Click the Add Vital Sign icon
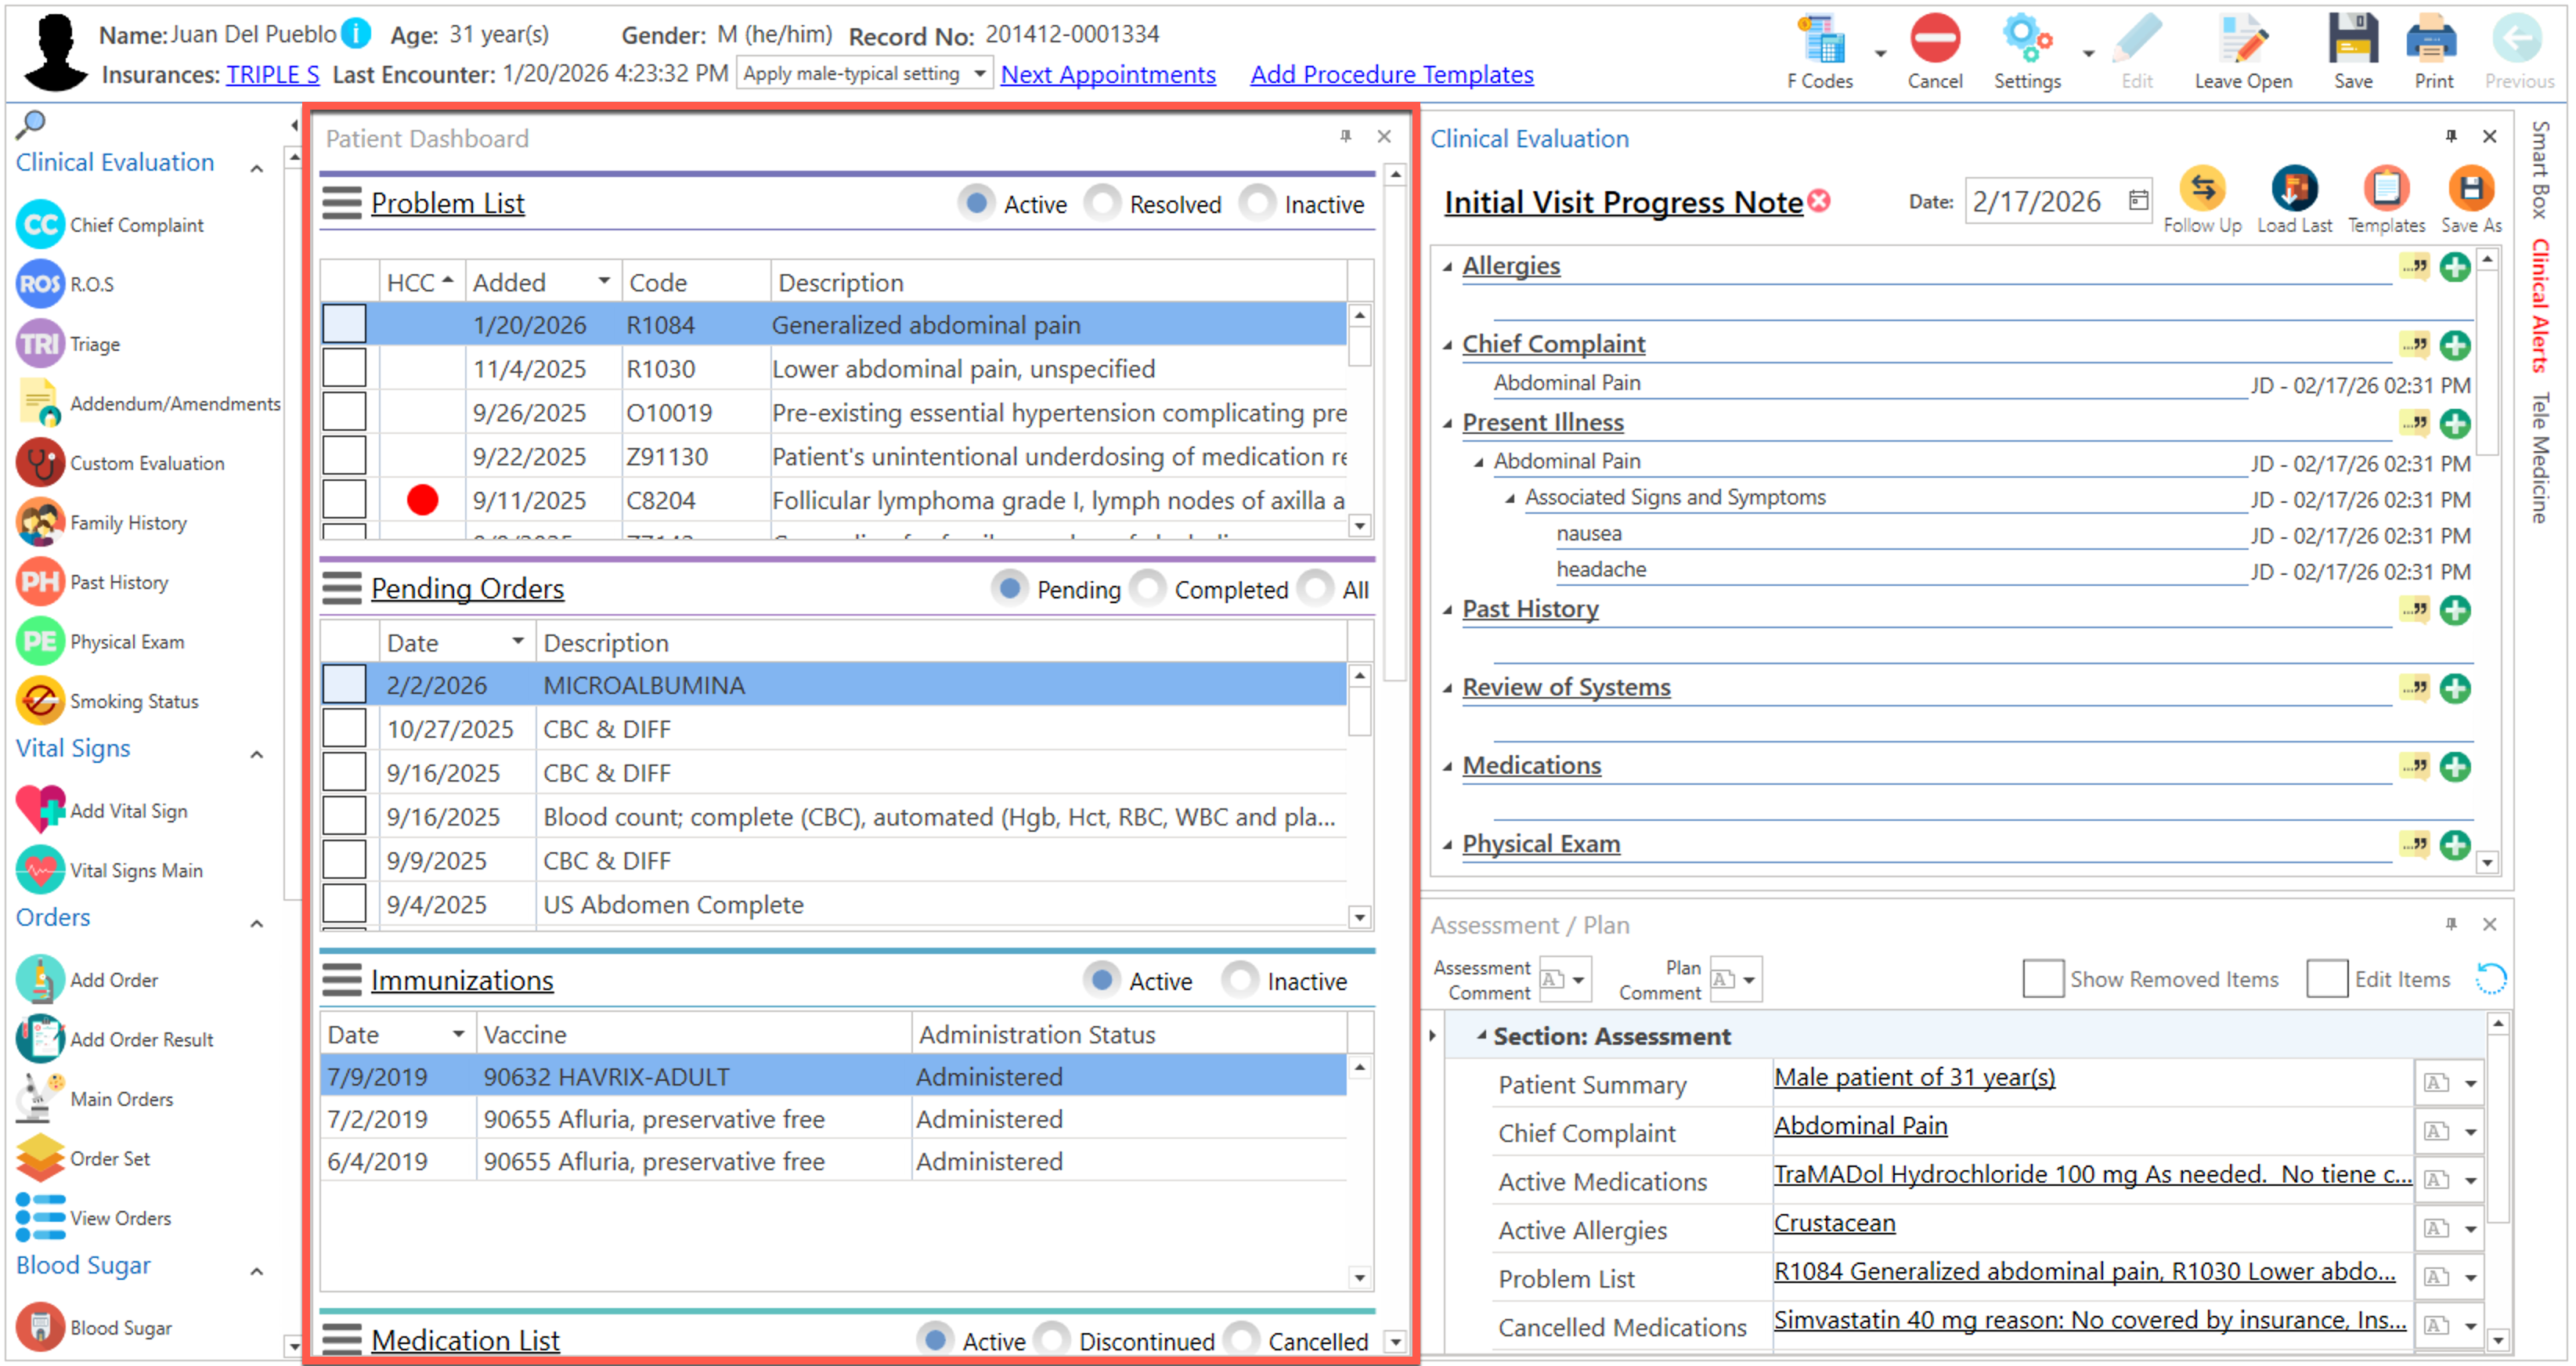 42,810
